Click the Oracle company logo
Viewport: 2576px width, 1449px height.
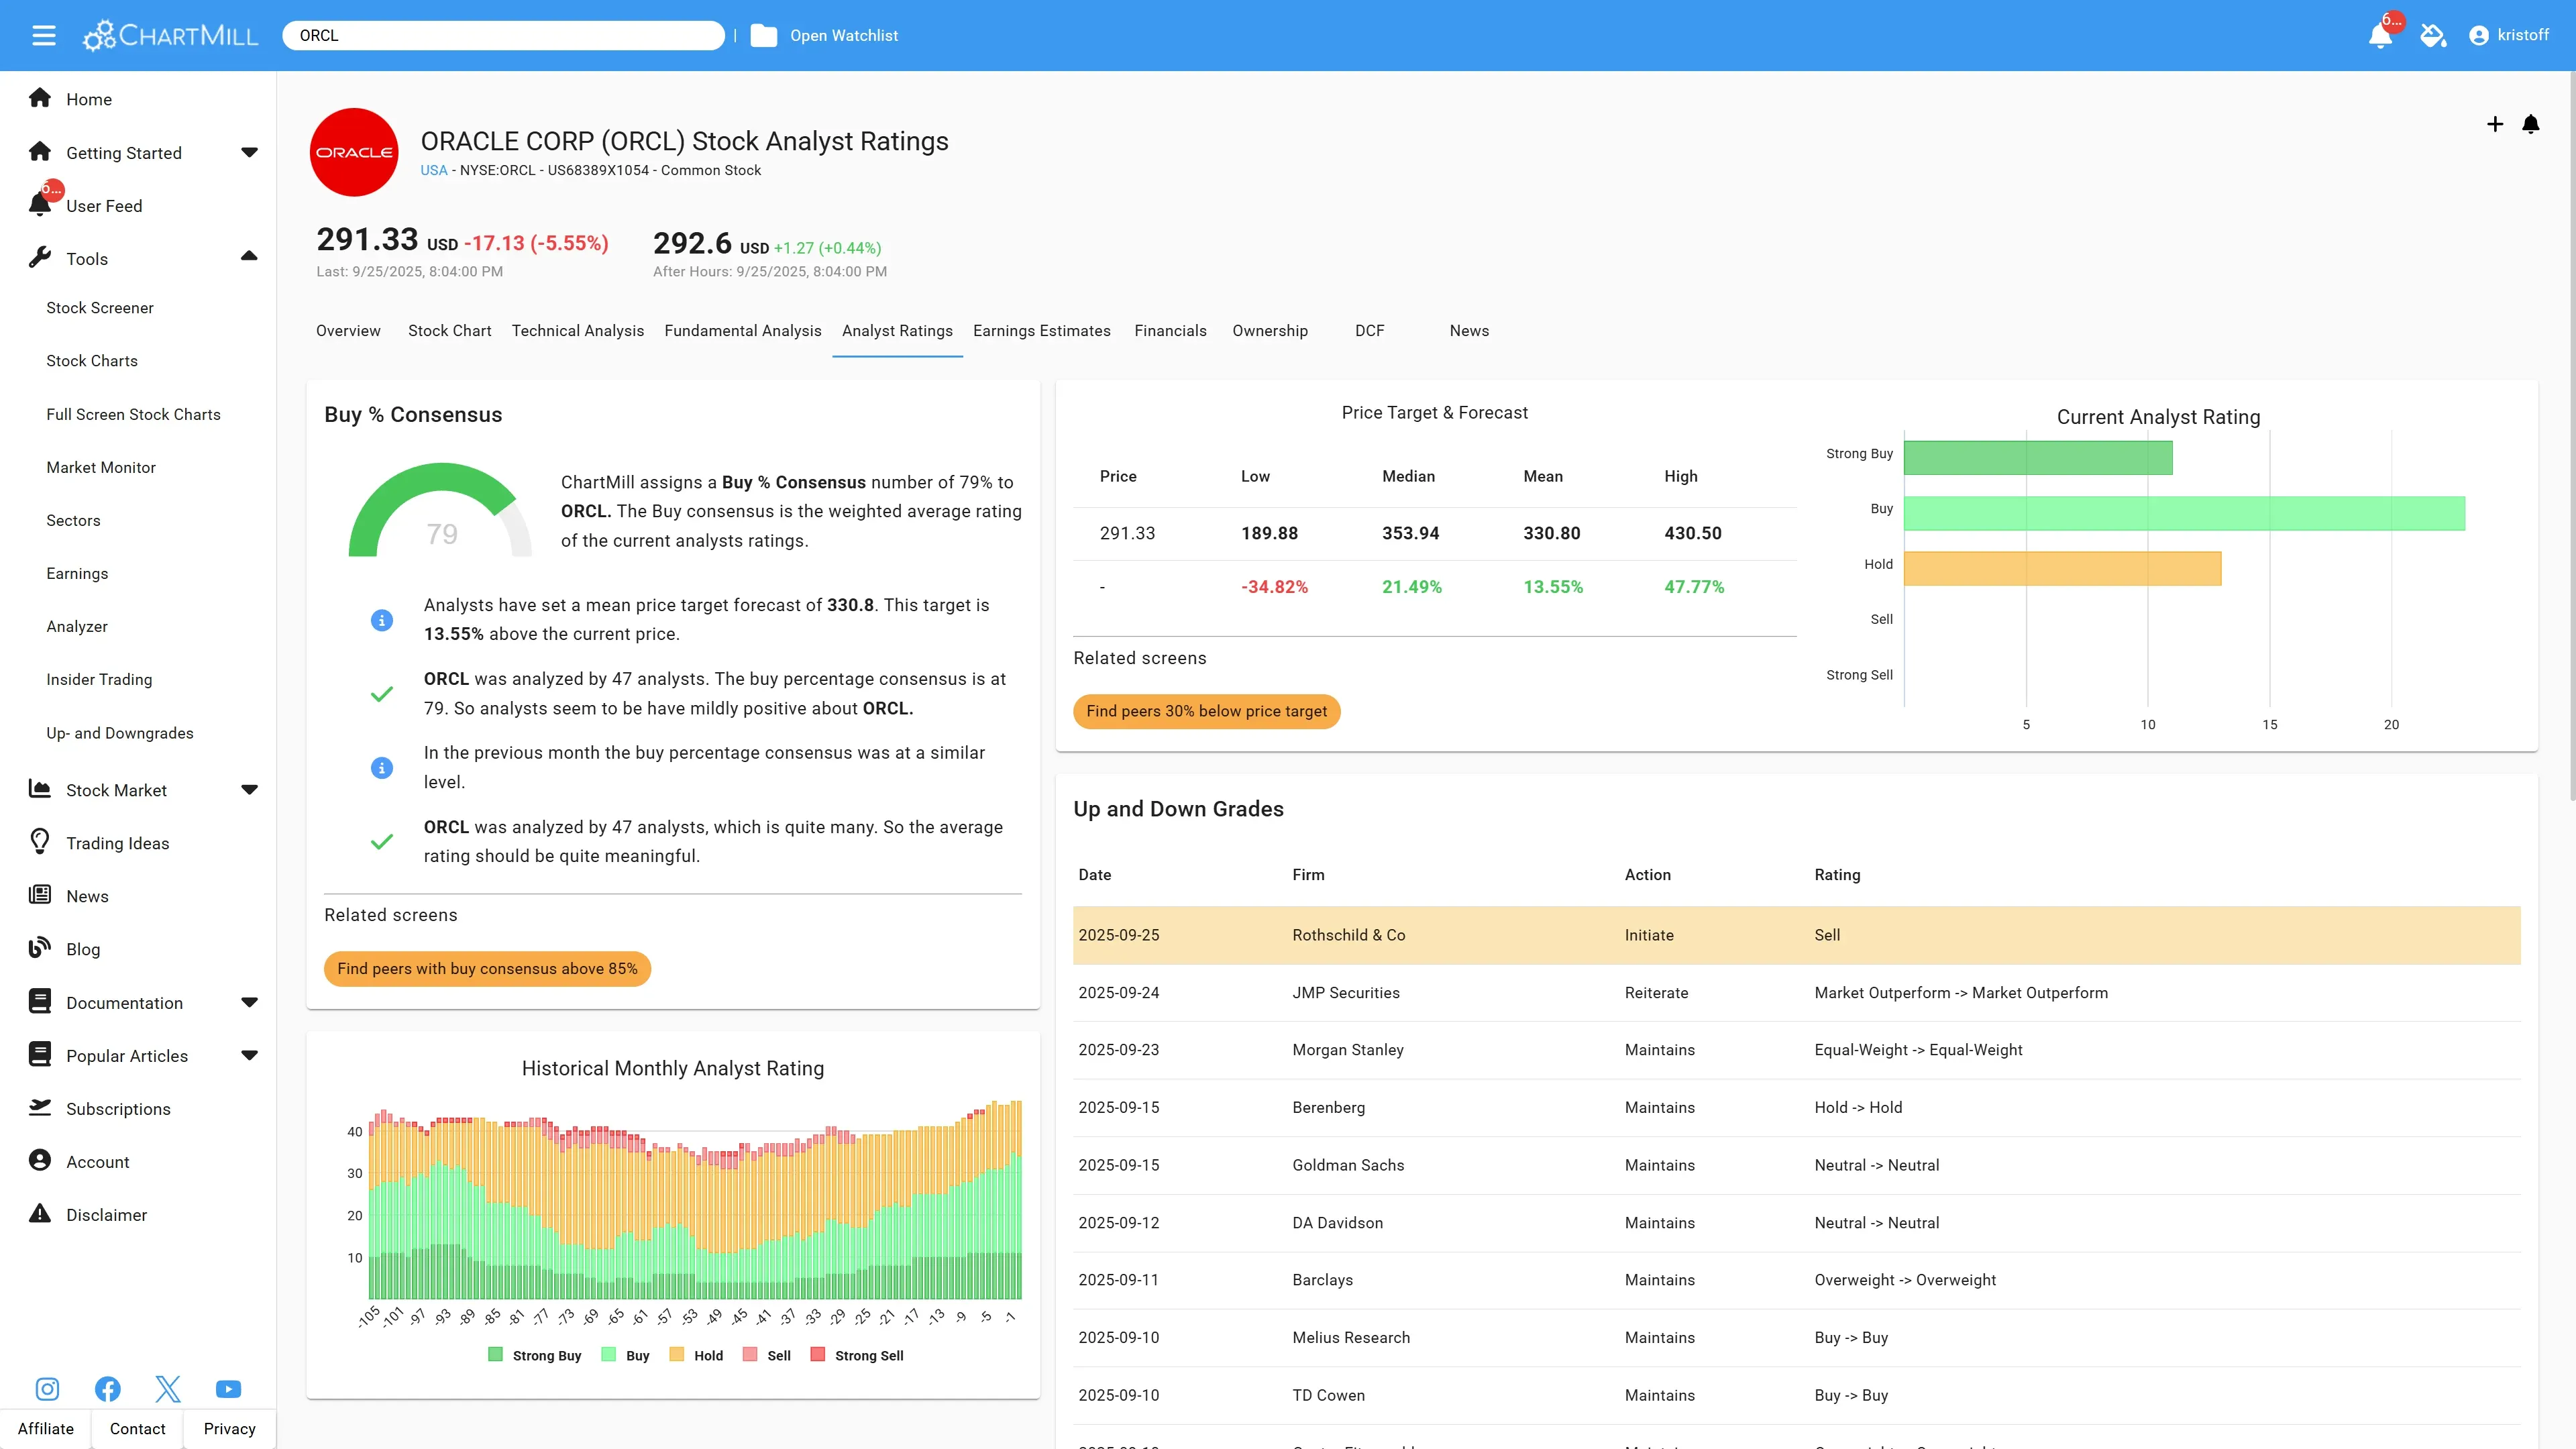click(x=354, y=152)
